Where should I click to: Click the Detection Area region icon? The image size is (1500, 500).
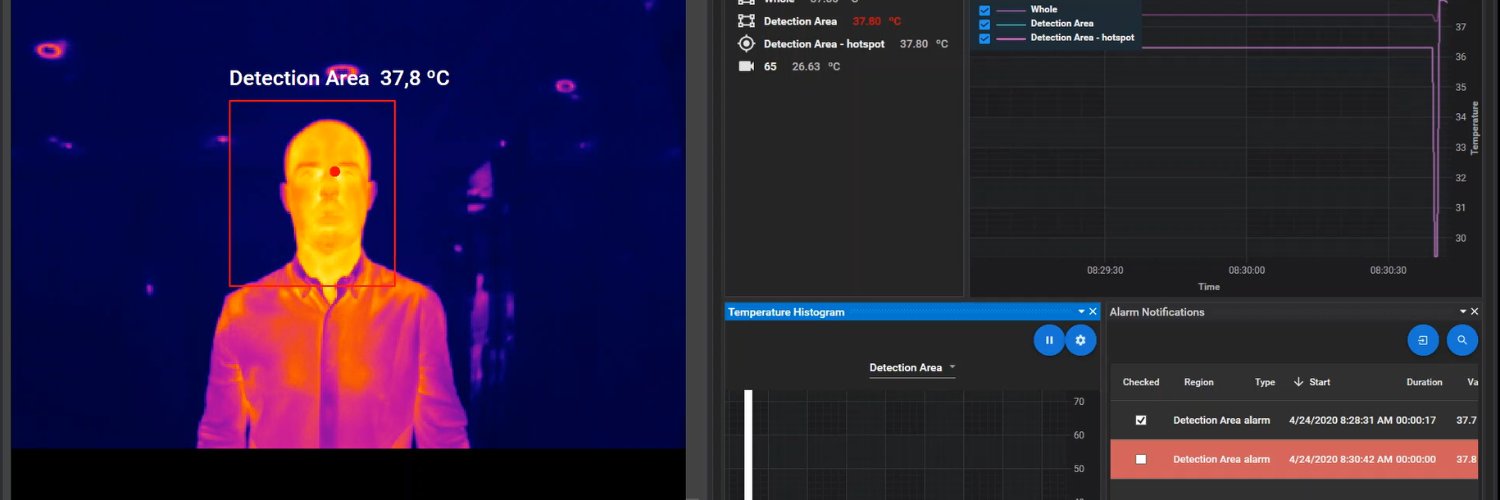coord(746,21)
